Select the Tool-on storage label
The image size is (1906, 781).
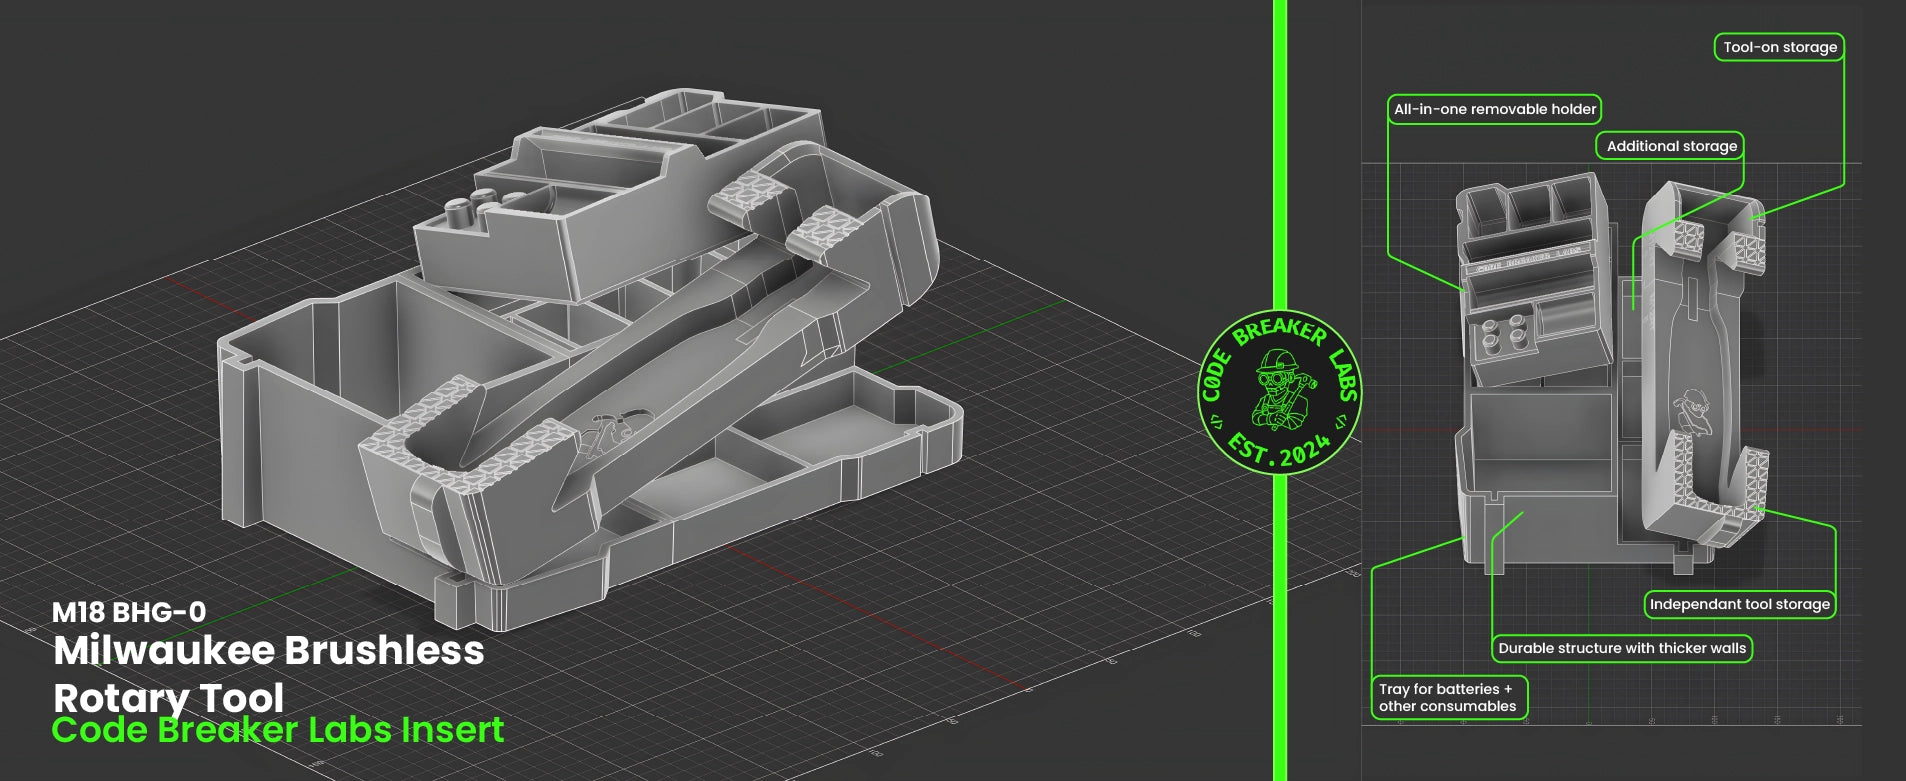1779,47
